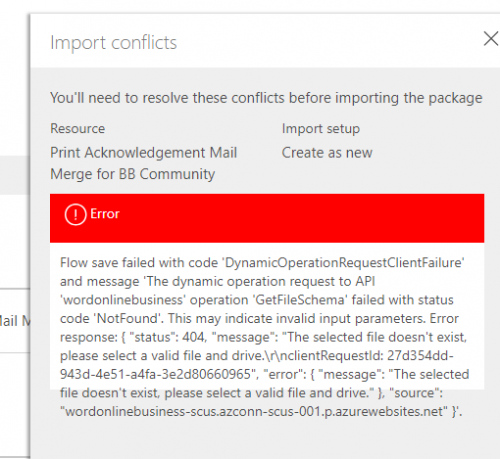
Task: Click the Import setup column header
Action: tap(321, 129)
